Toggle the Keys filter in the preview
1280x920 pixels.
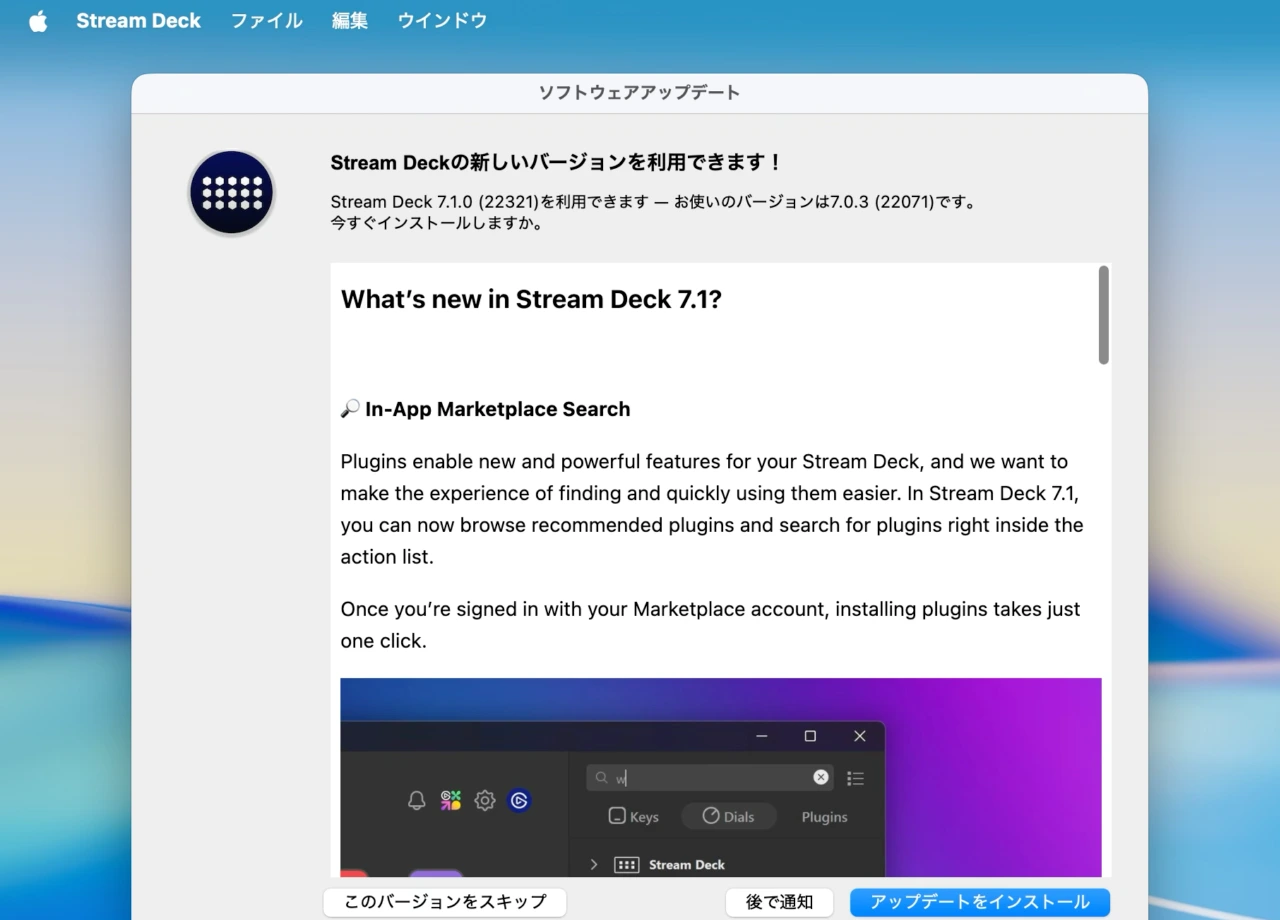pyautogui.click(x=632, y=816)
